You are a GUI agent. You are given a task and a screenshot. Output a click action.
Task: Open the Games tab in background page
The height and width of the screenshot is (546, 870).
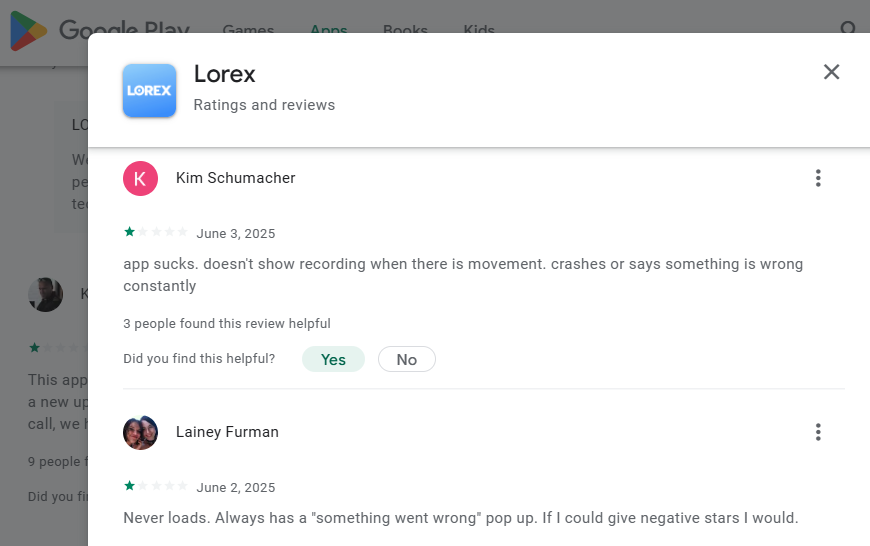coord(248,28)
